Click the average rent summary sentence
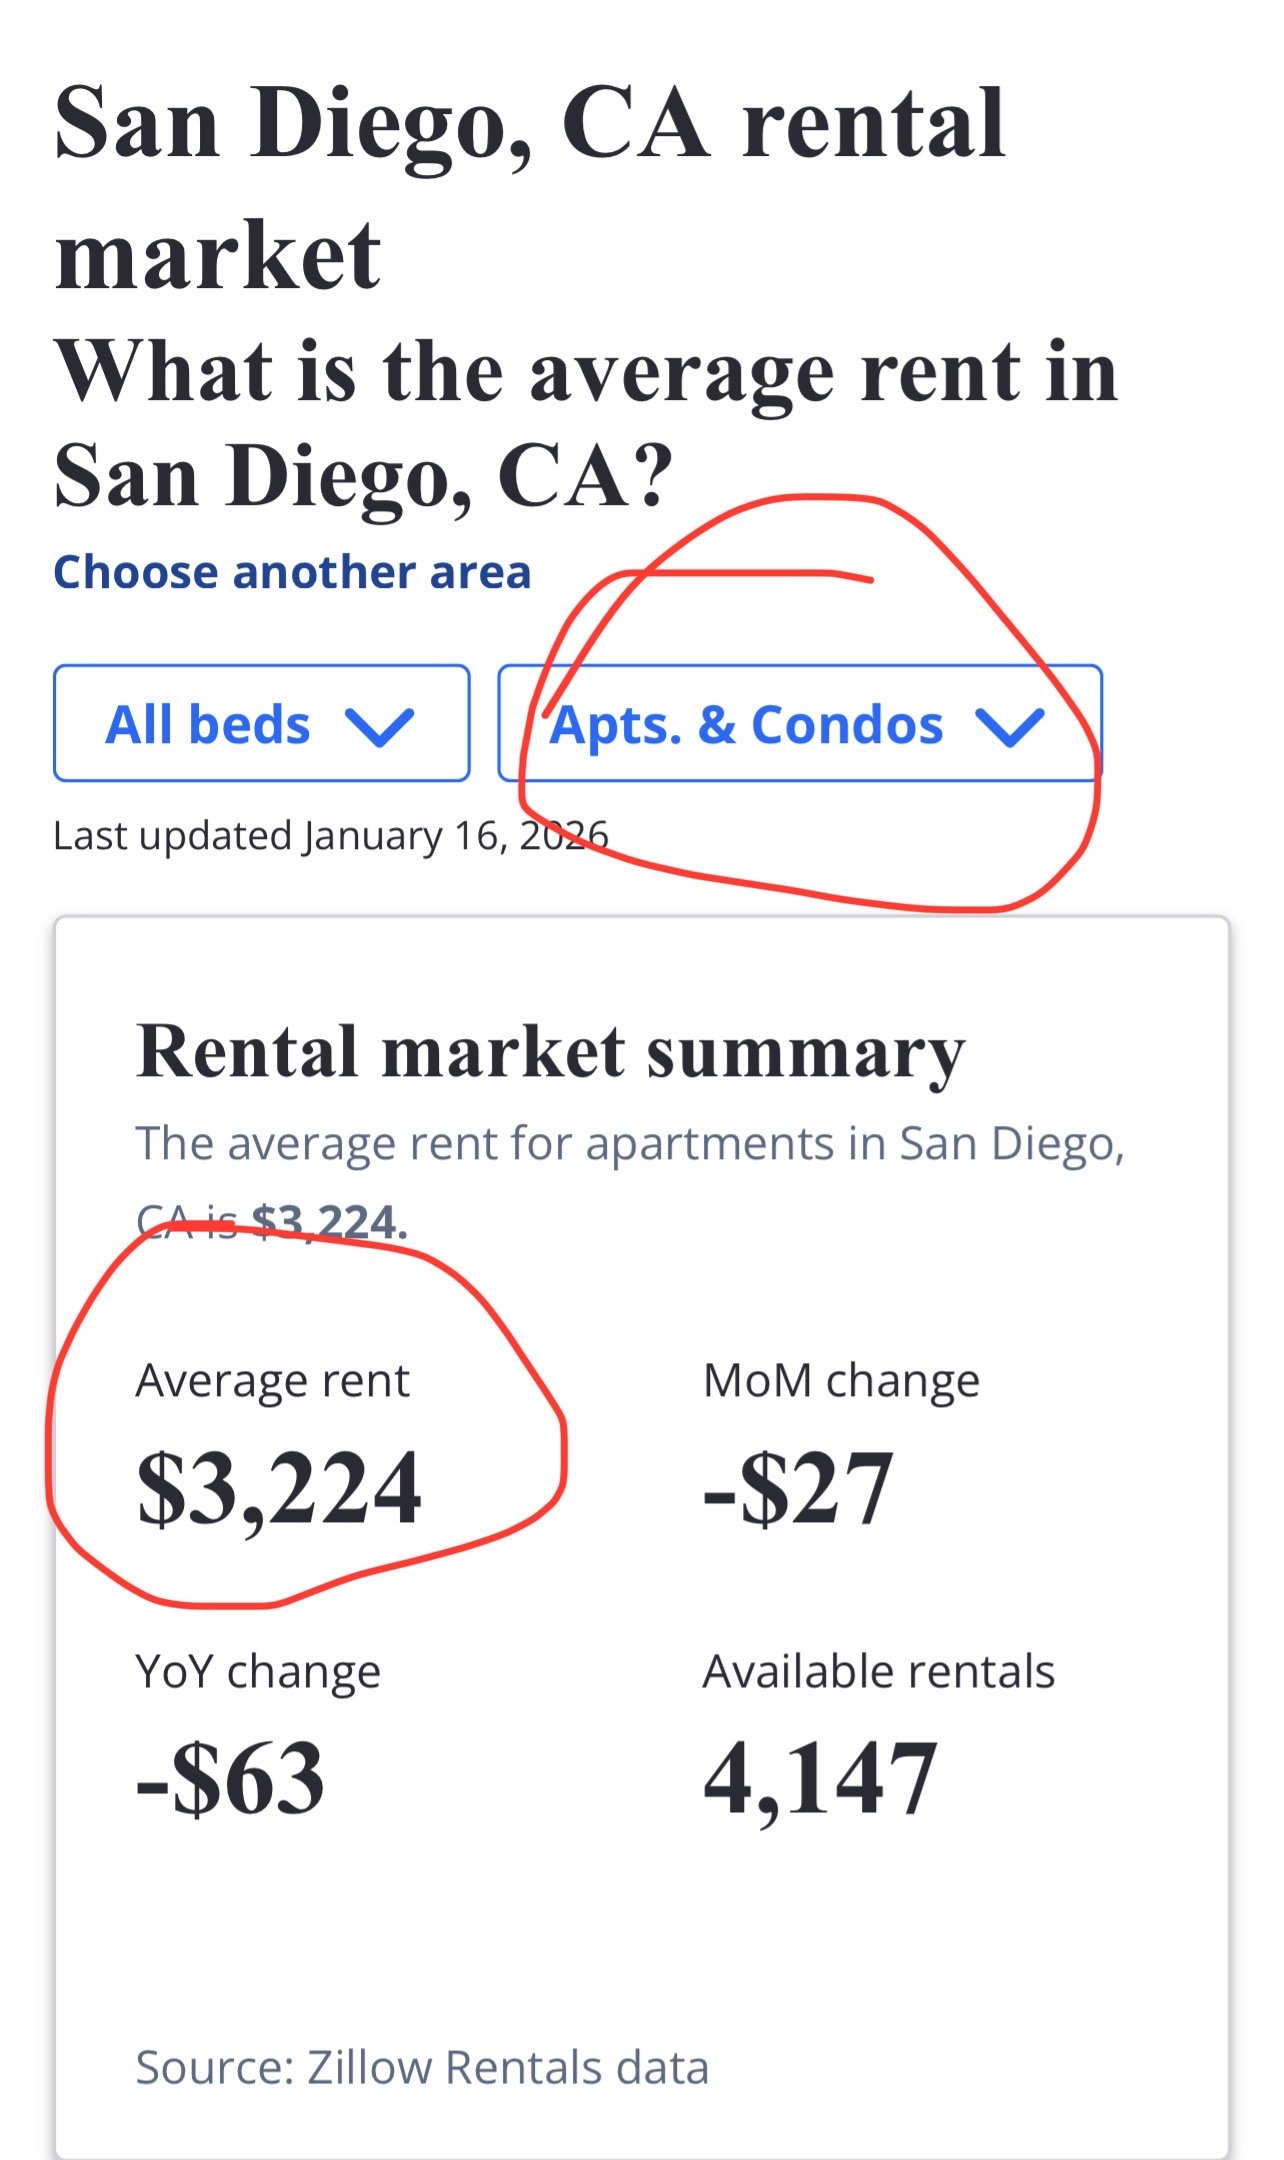 pos(630,1144)
